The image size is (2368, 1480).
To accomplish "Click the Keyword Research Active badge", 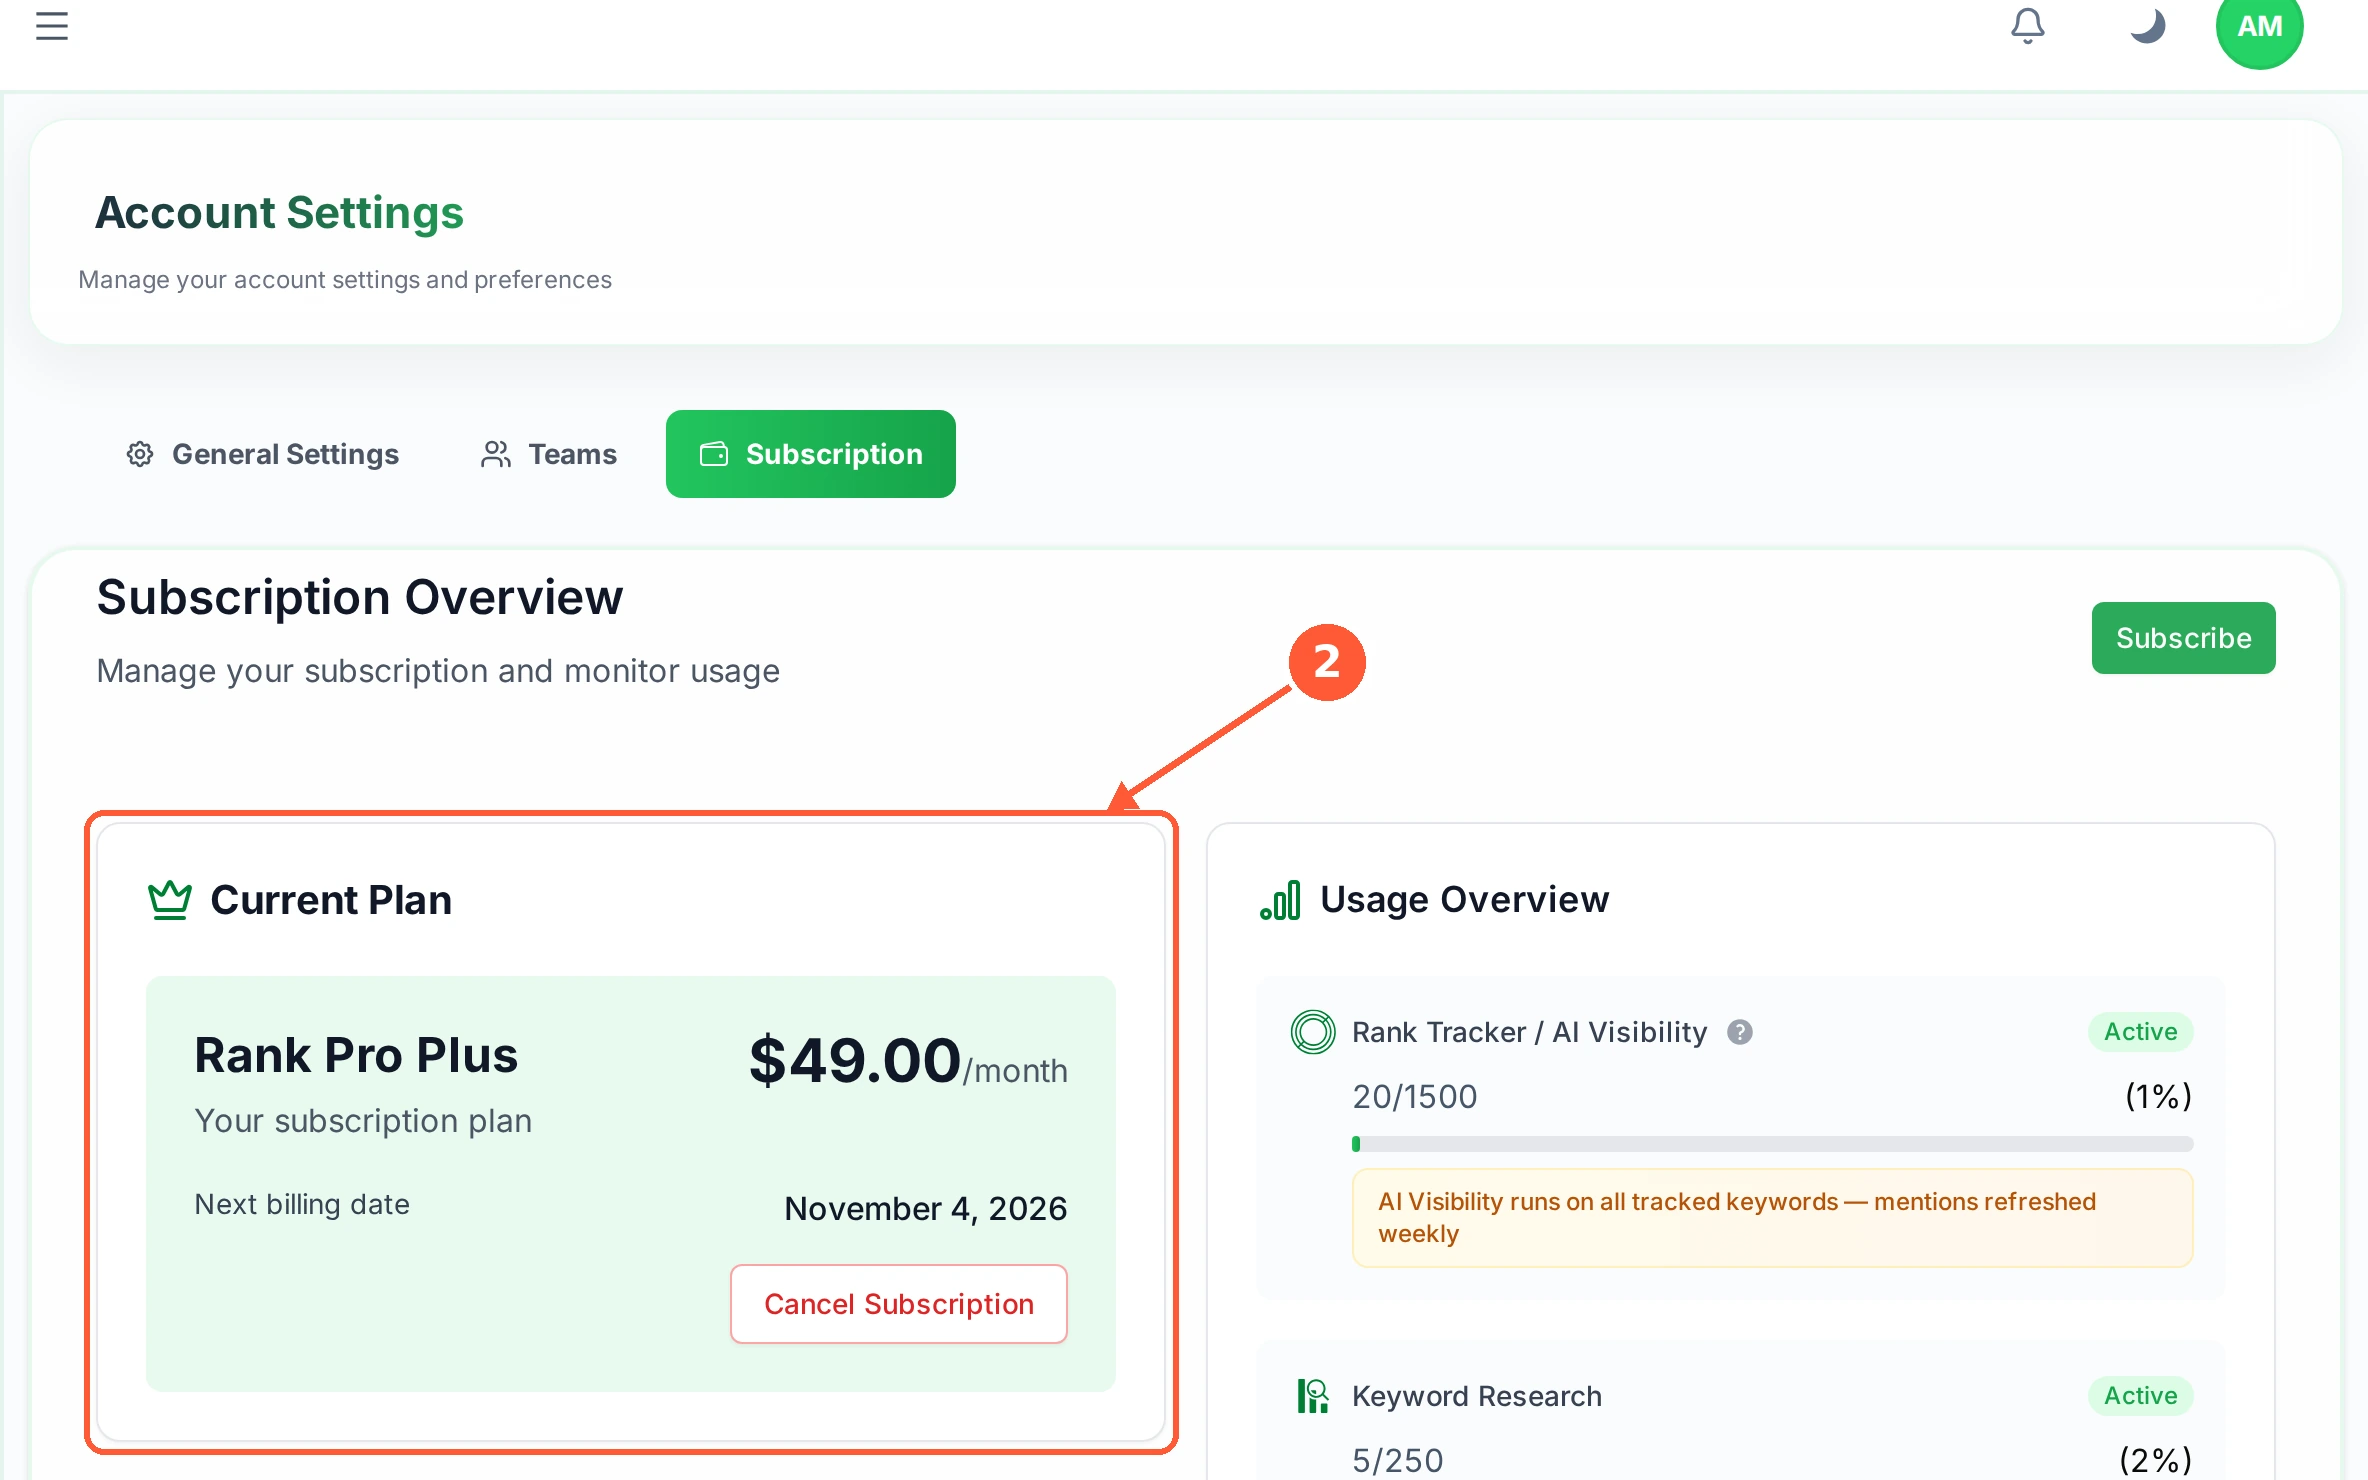I will coord(2140,1396).
